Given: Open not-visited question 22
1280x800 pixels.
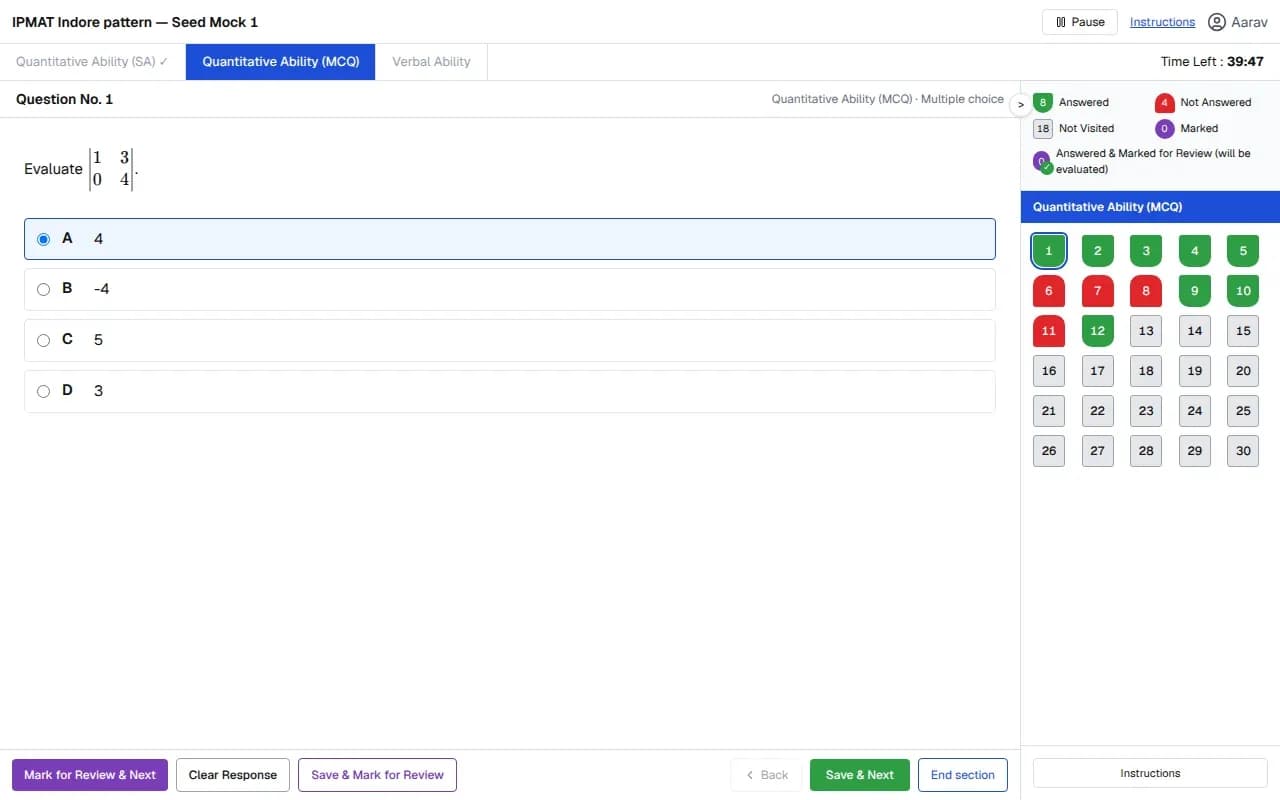Looking at the screenshot, I should pyautogui.click(x=1097, y=411).
